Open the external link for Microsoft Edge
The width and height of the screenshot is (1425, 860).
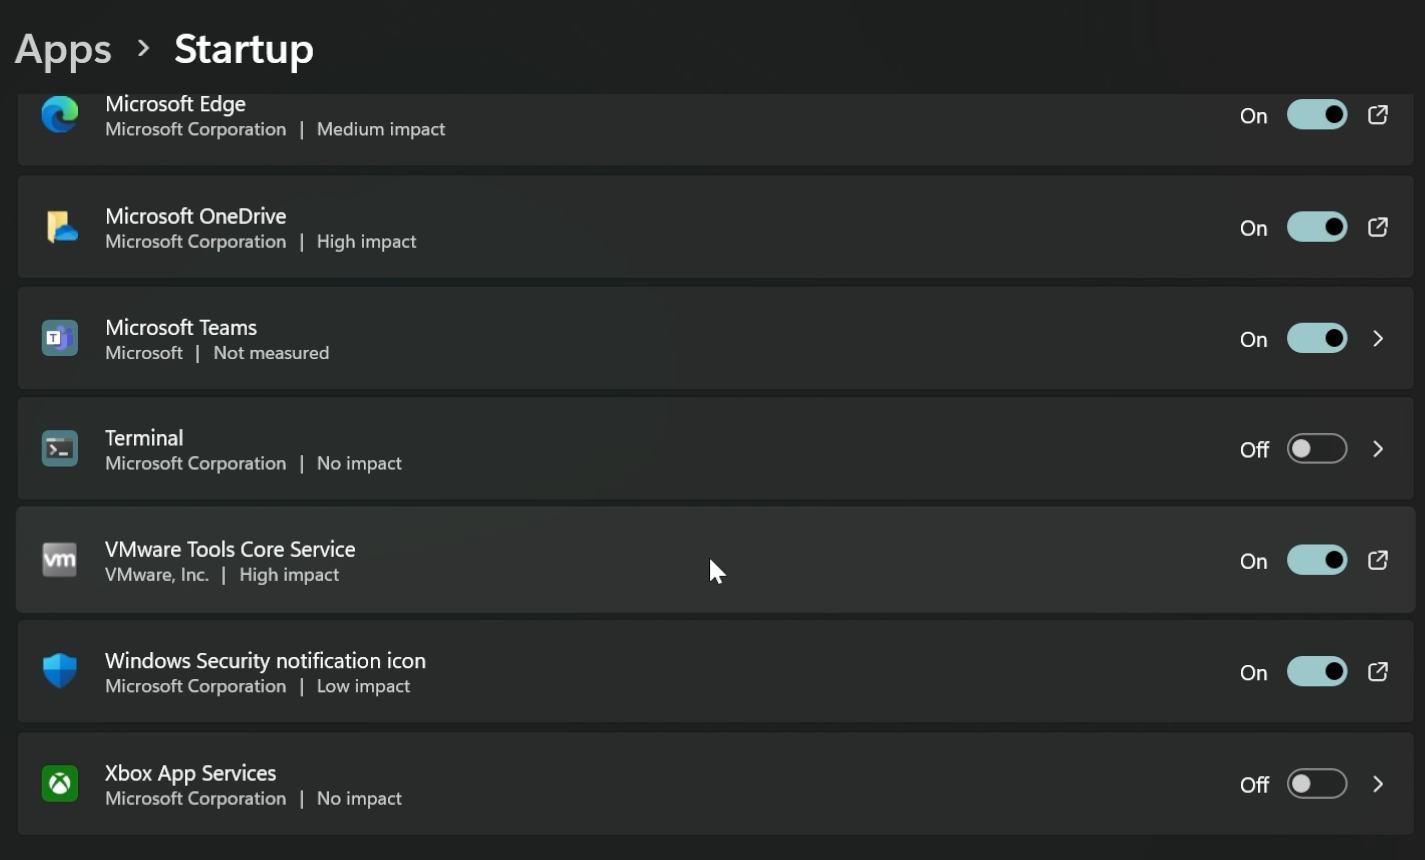click(1378, 114)
